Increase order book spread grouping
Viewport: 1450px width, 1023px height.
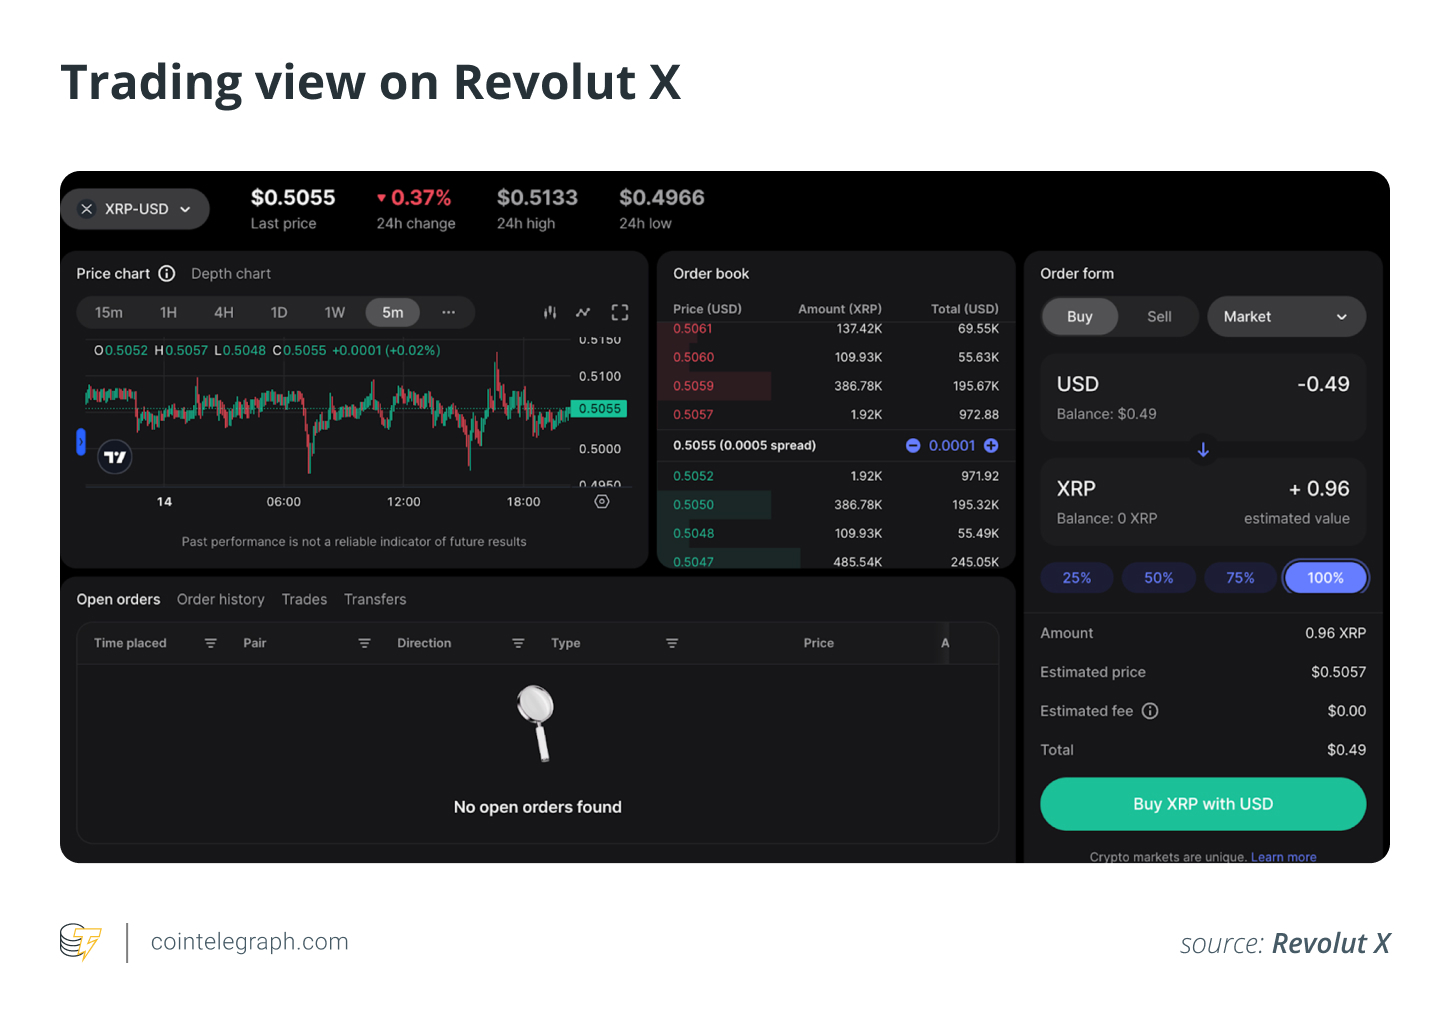[x=991, y=445]
